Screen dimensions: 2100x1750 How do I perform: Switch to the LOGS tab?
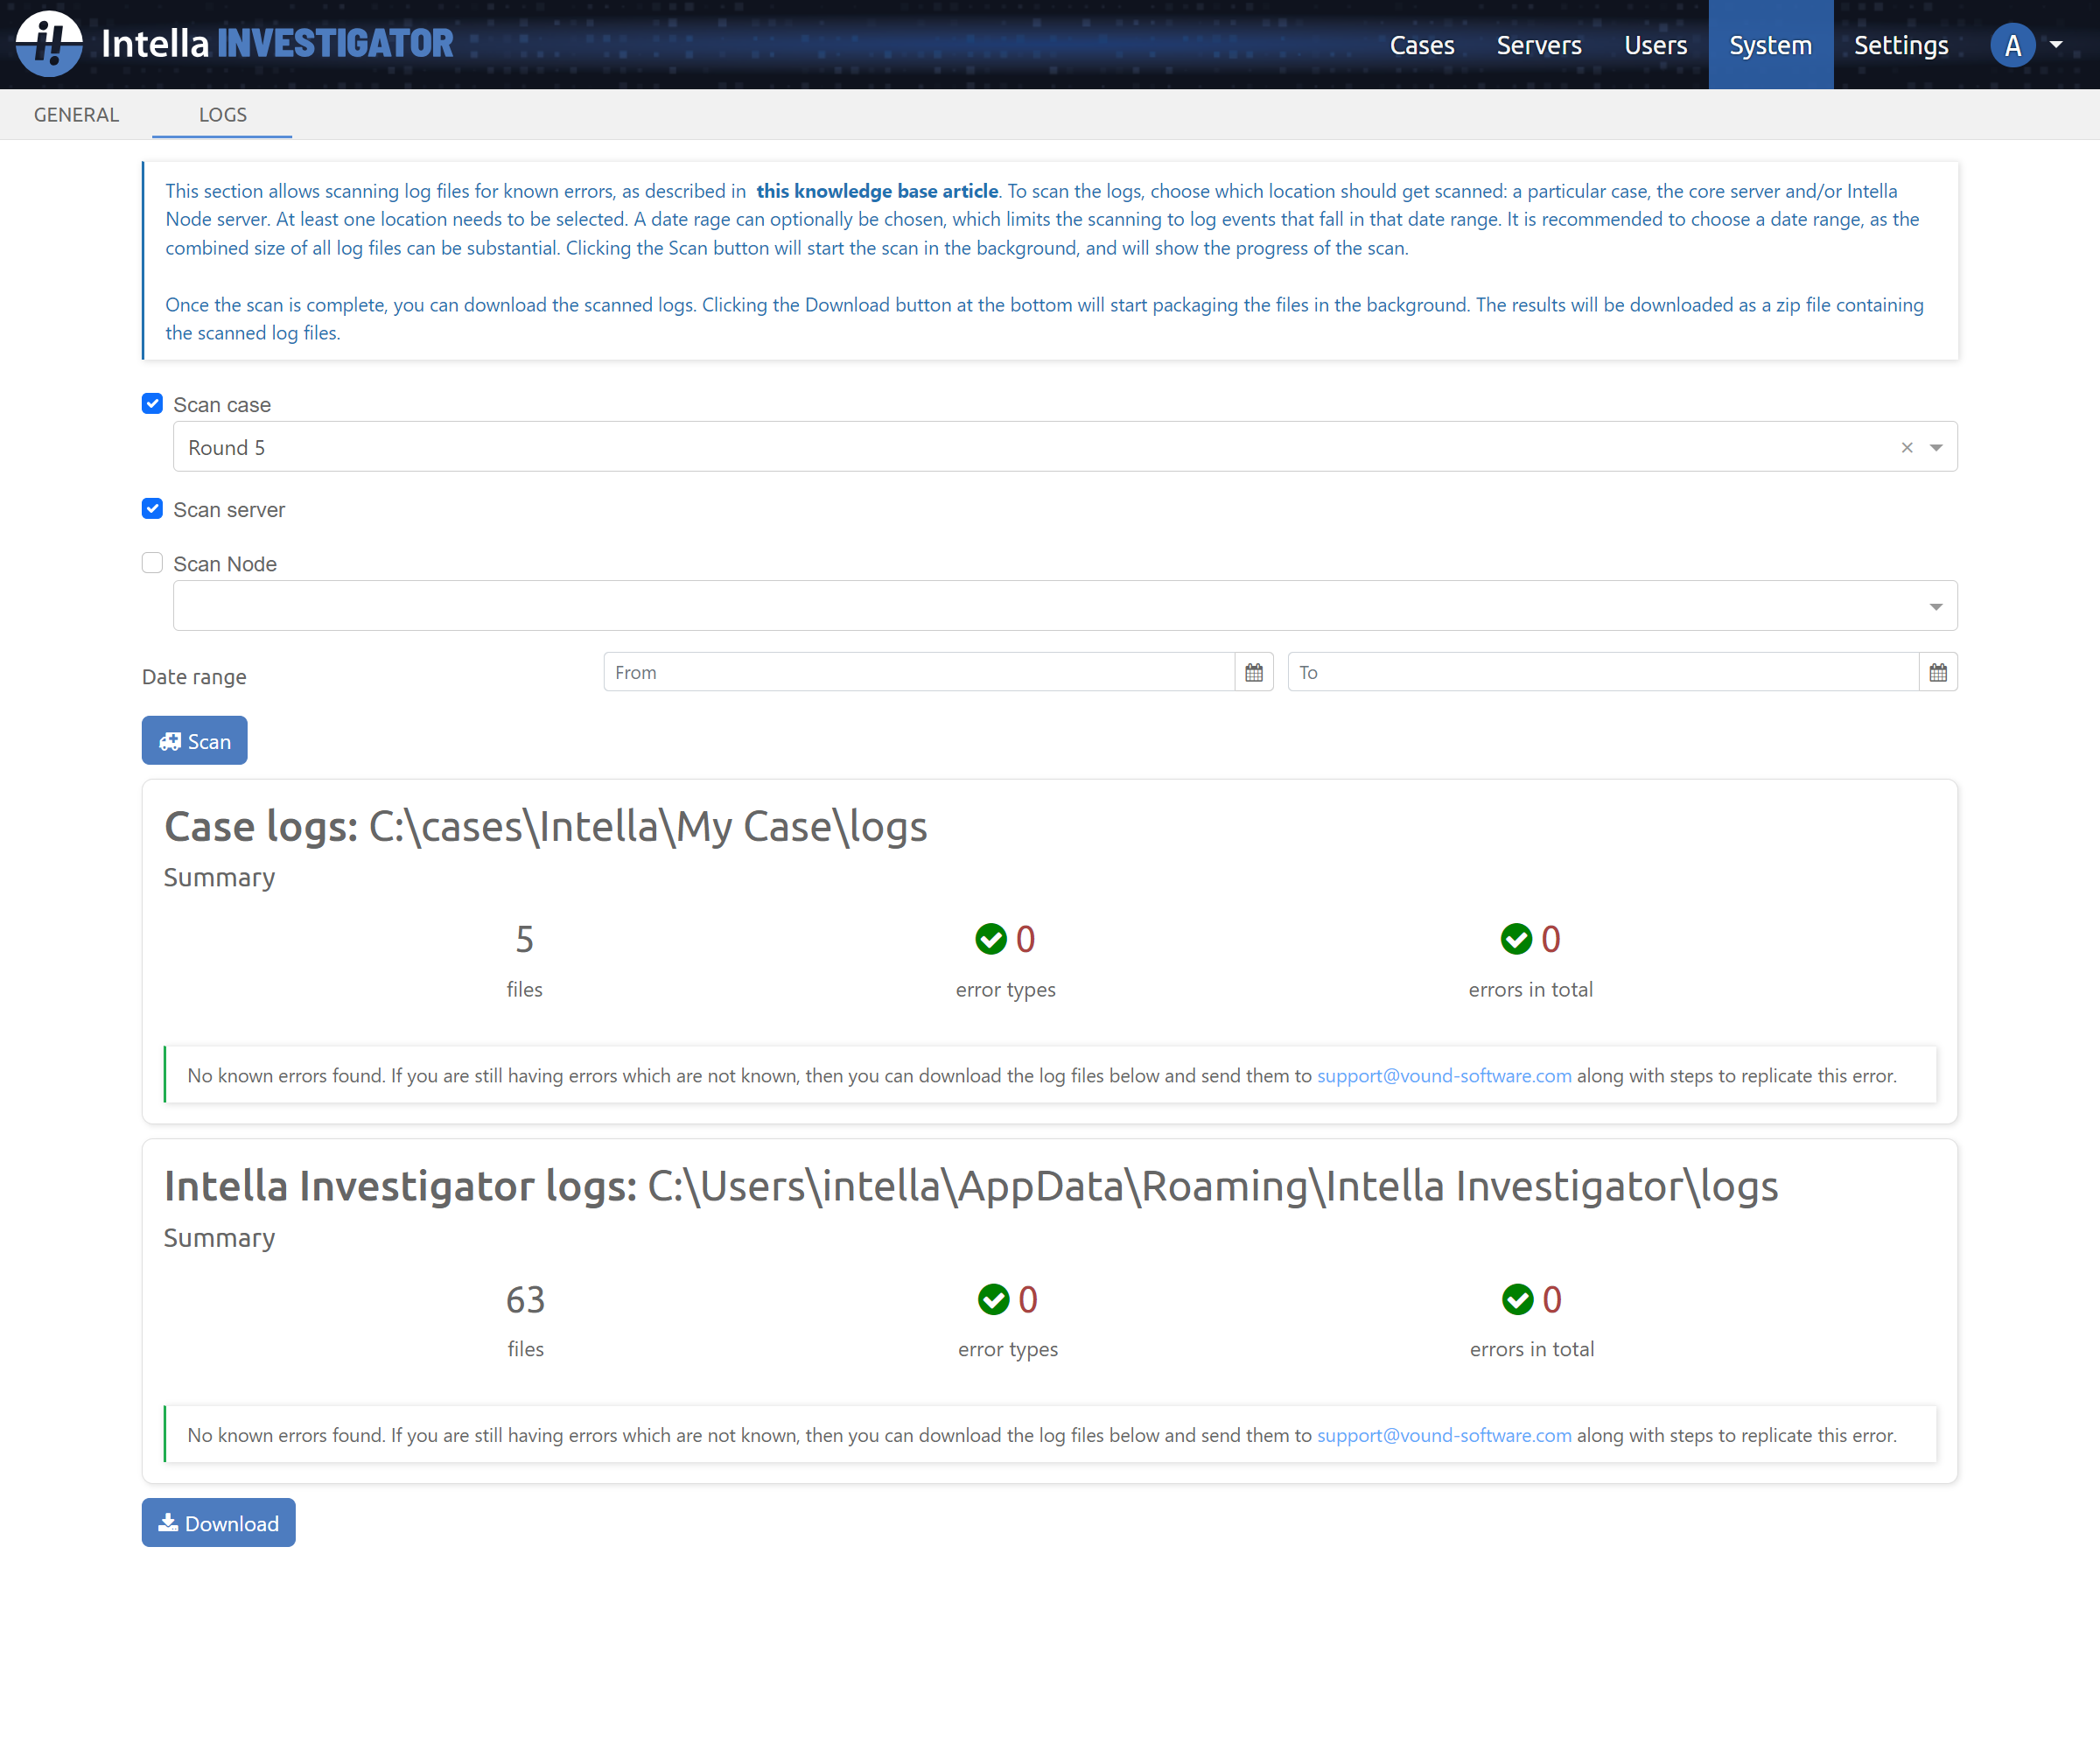tap(222, 114)
